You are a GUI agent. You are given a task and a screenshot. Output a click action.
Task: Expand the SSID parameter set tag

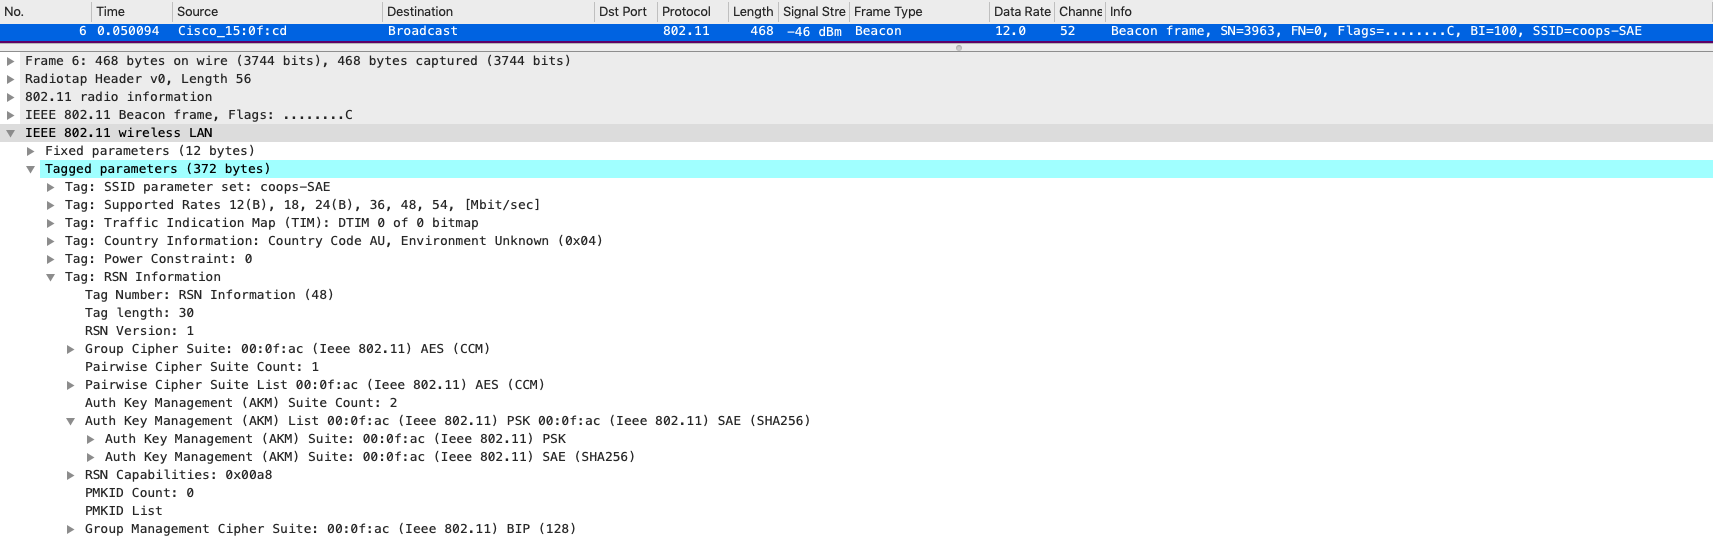[51, 187]
